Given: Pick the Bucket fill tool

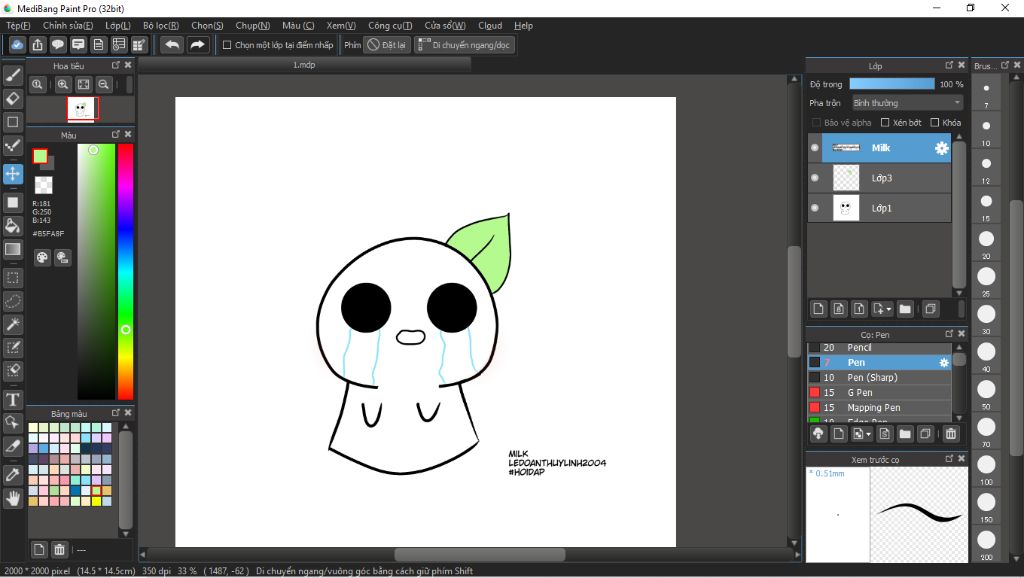Looking at the screenshot, I should pyautogui.click(x=13, y=226).
